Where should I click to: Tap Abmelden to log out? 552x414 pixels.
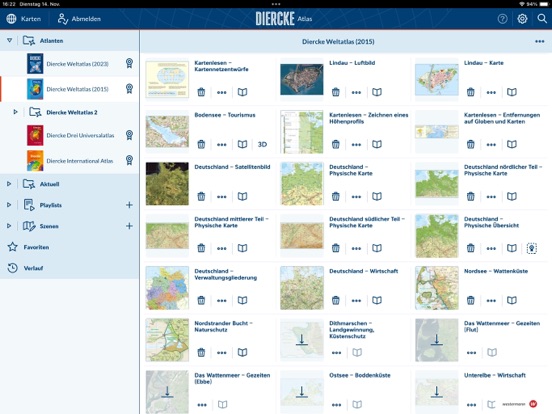pyautogui.click(x=79, y=19)
